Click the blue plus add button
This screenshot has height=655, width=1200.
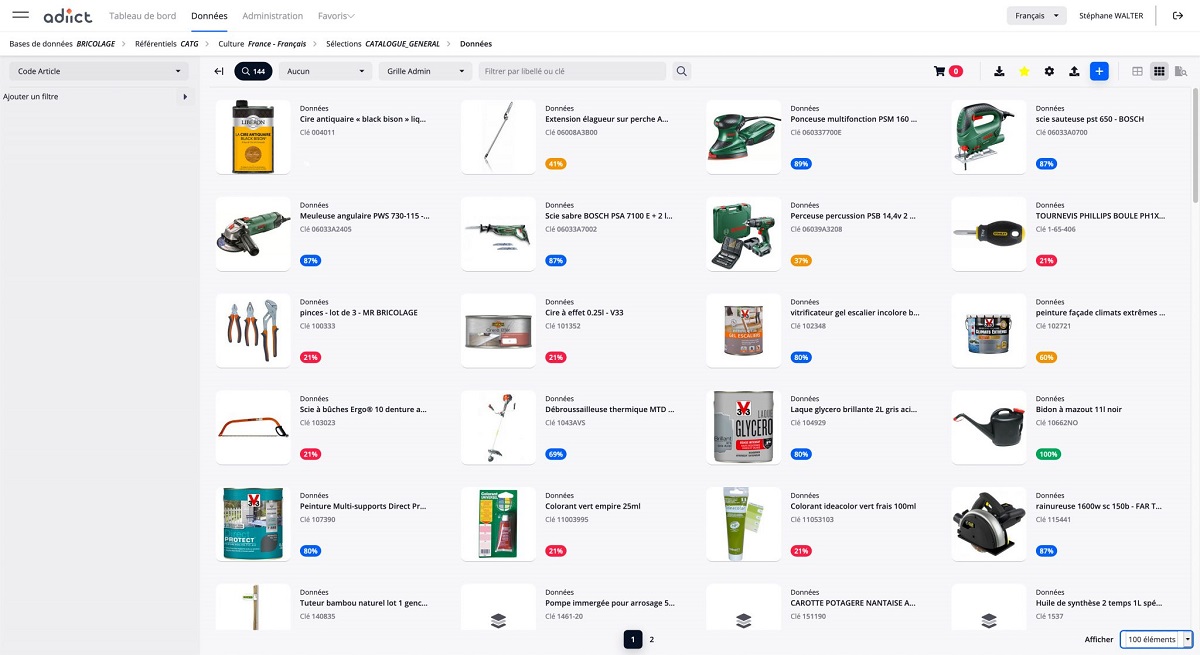[x=1099, y=71]
